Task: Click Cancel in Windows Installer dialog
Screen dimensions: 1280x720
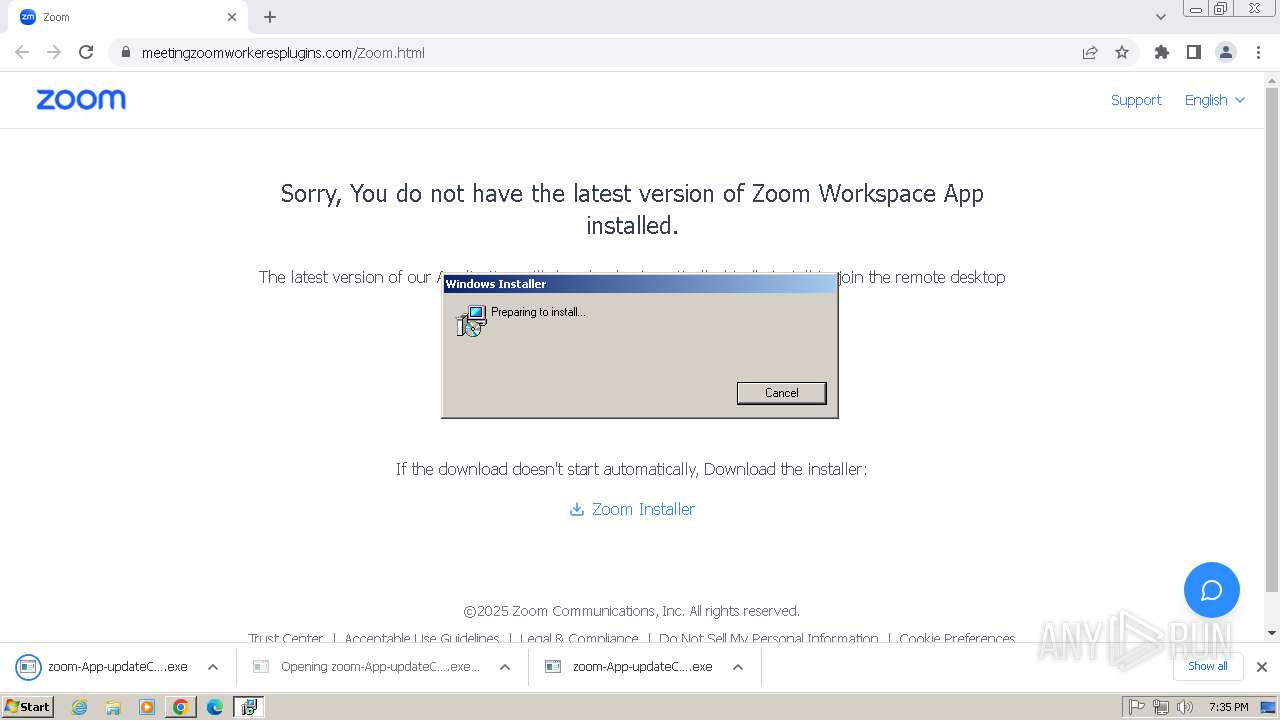Action: (x=781, y=393)
